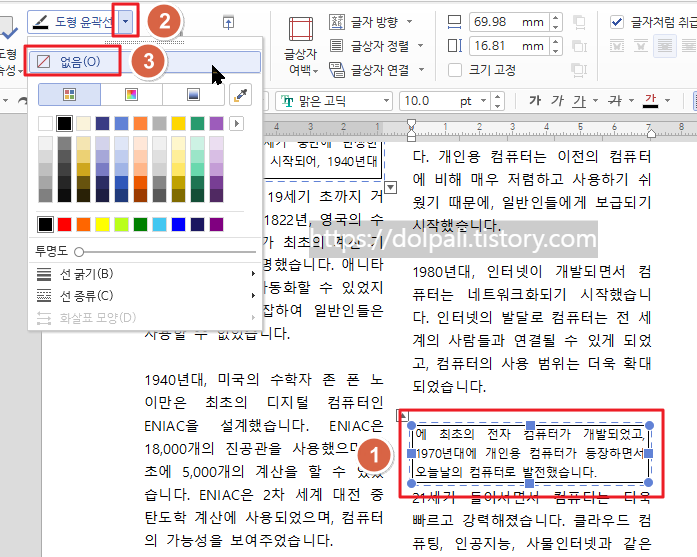
Task: Click the top-center resize handle of text box
Action: (530, 425)
